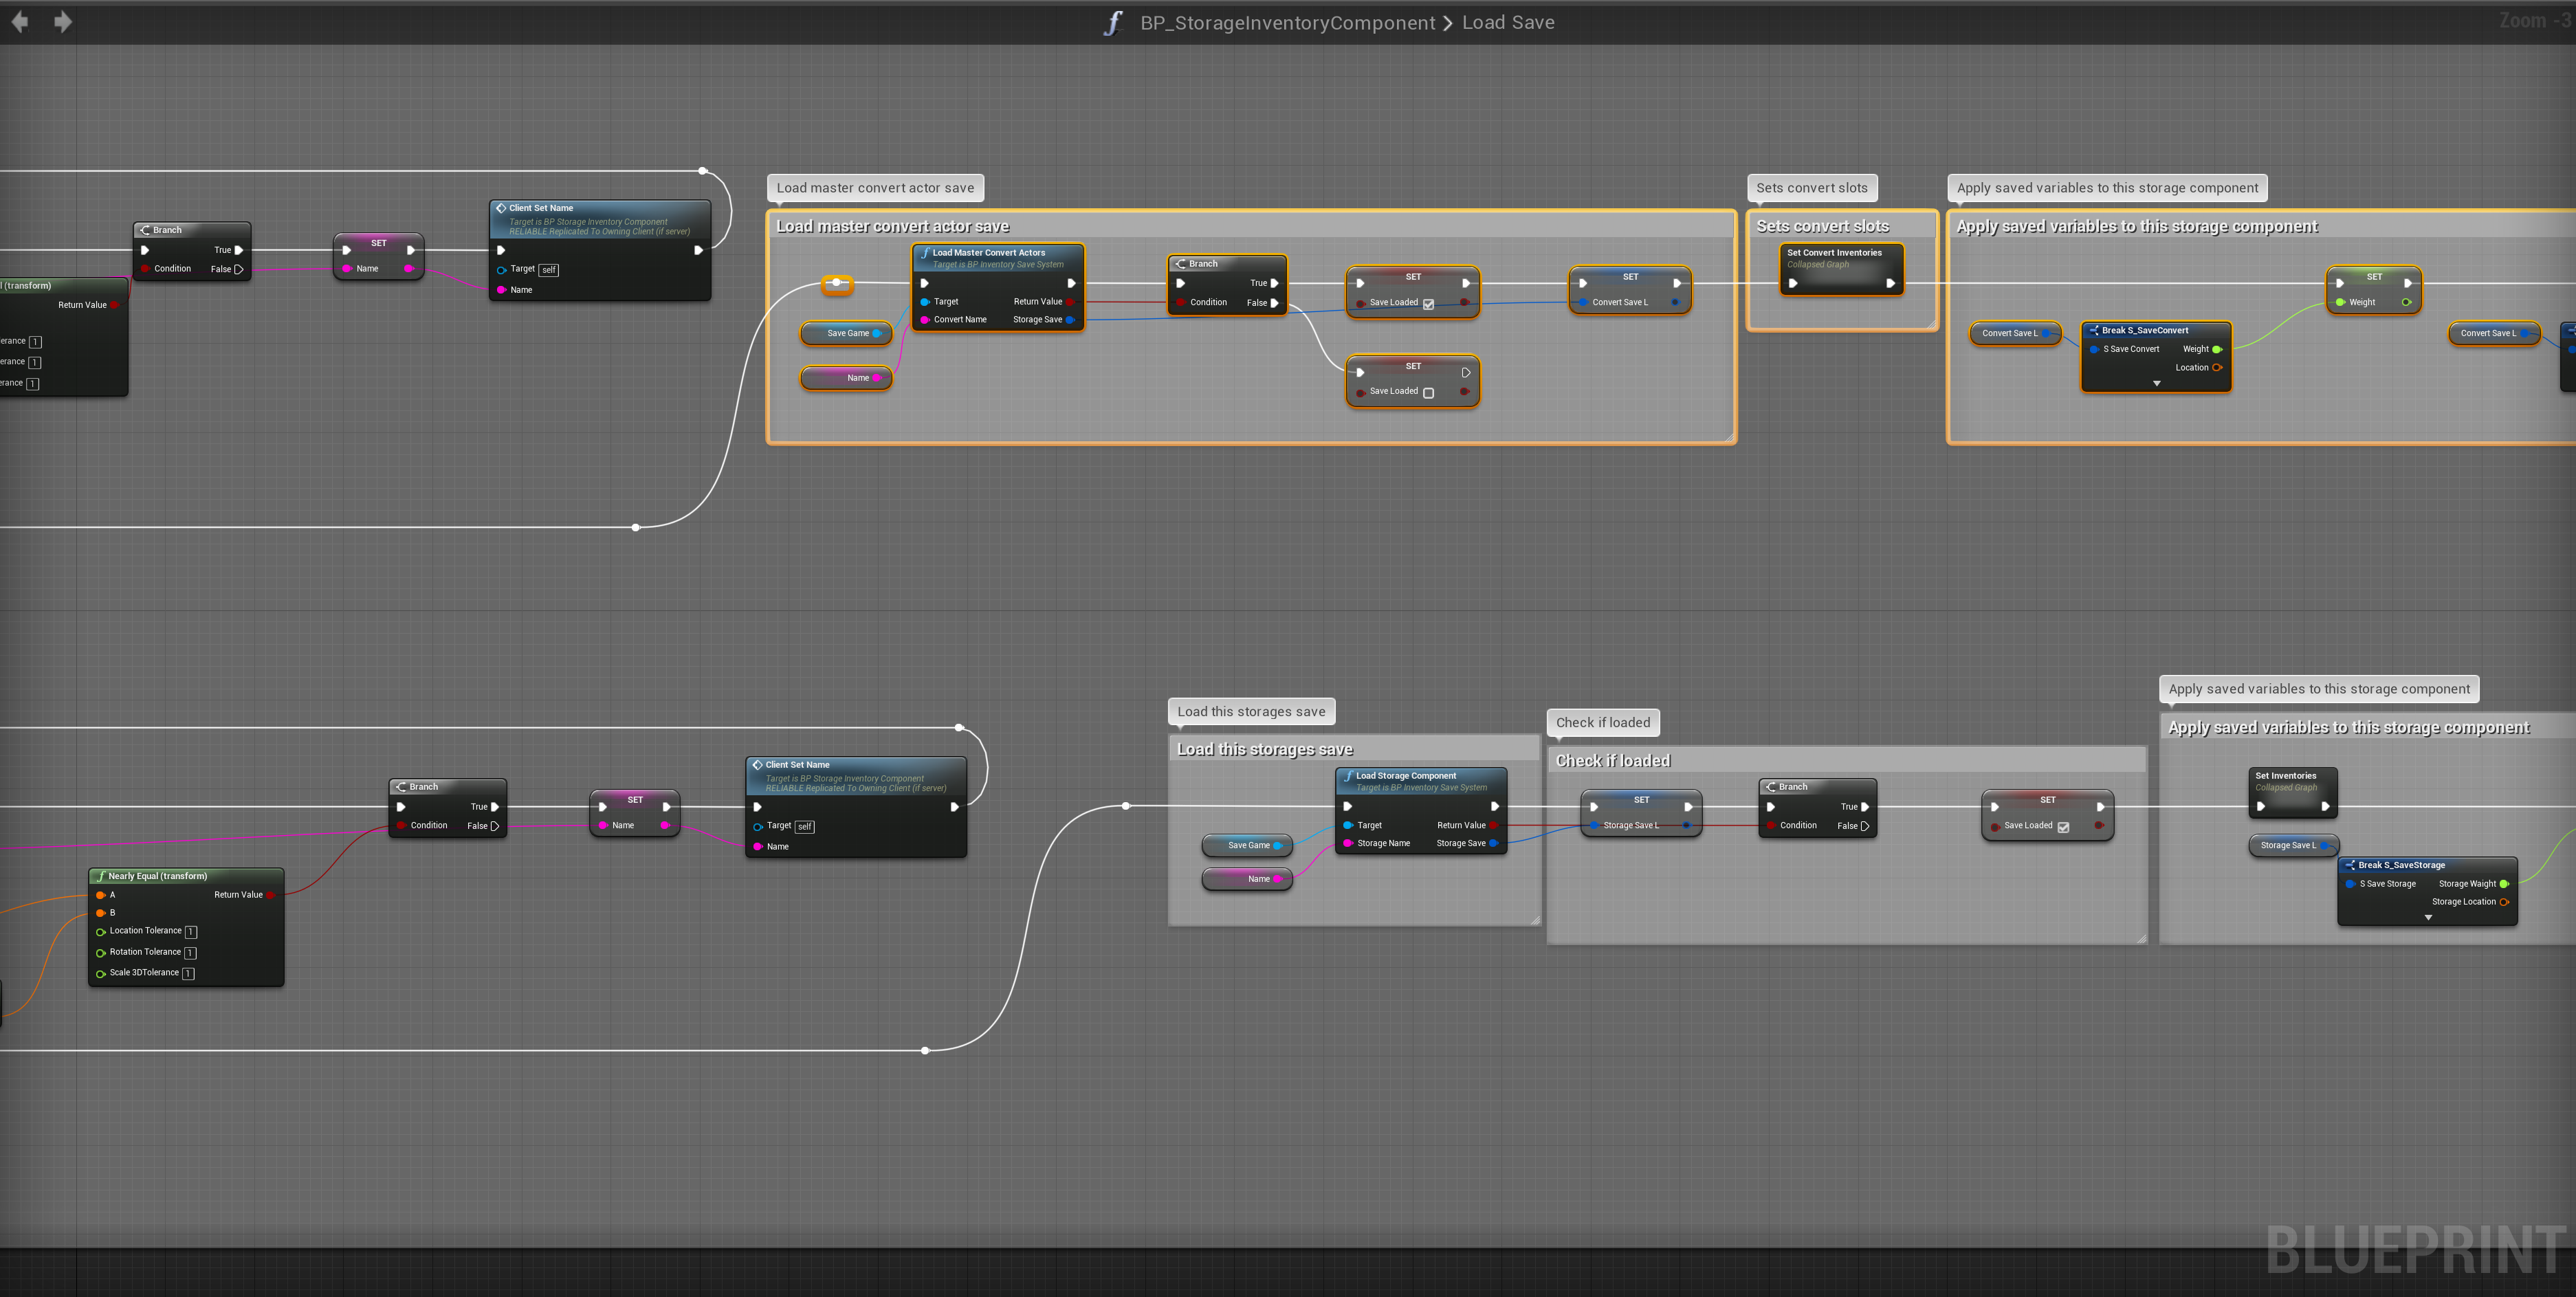
Task: Expand the Break S_SaveConvert node pins
Action: [2156, 383]
